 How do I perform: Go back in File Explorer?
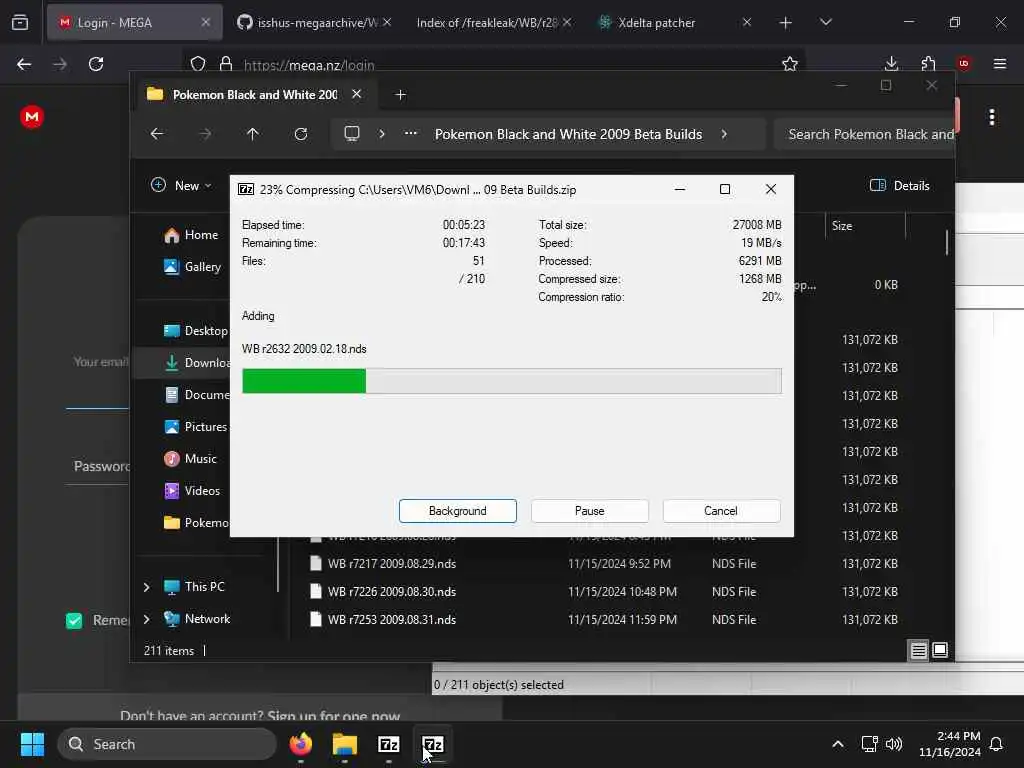pyautogui.click(x=157, y=134)
